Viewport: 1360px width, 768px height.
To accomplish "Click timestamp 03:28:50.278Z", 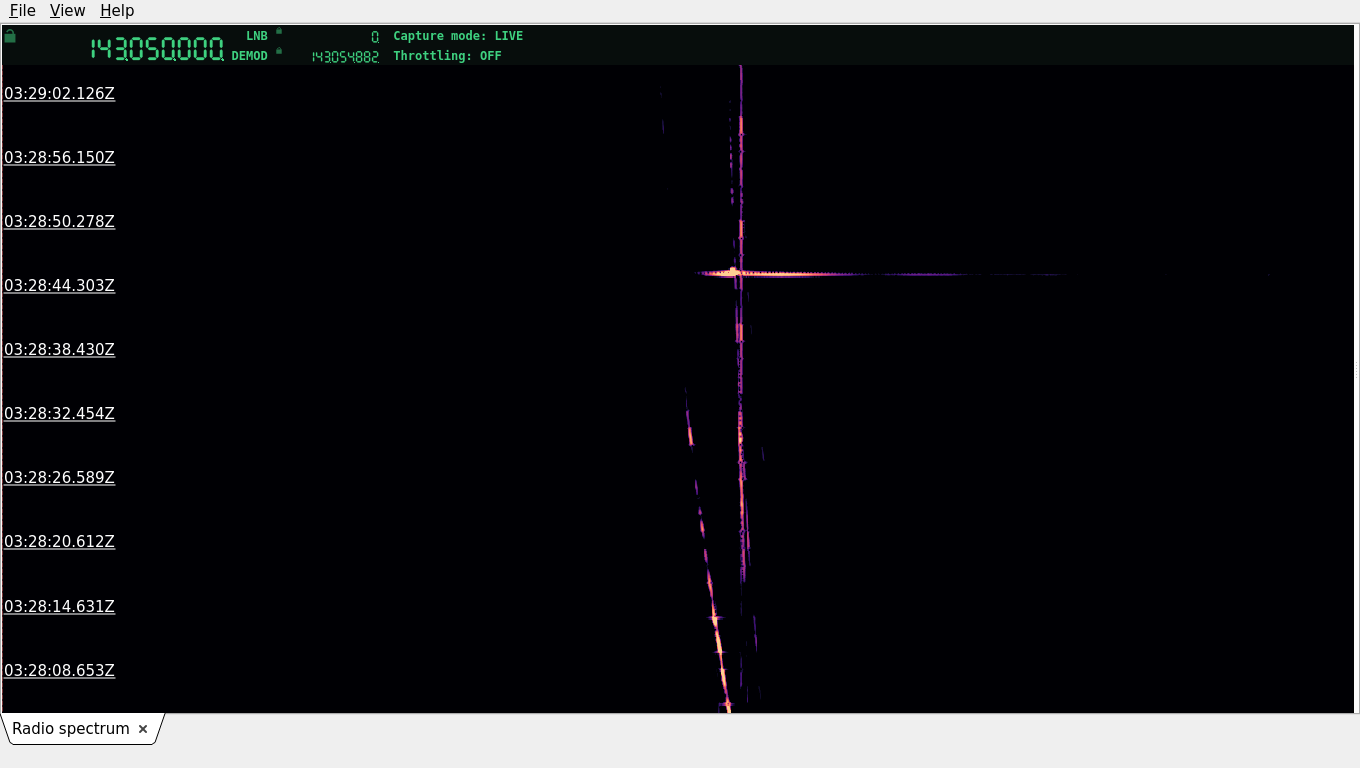I will pos(60,221).
